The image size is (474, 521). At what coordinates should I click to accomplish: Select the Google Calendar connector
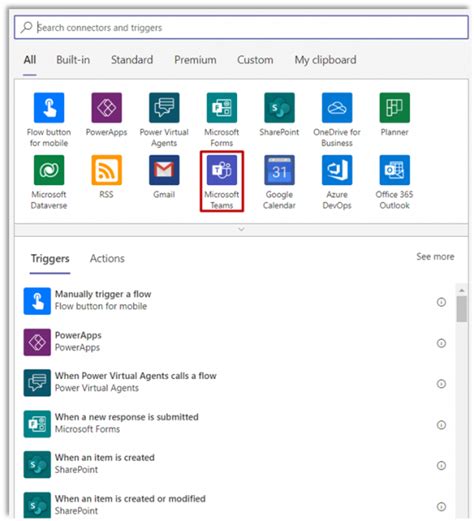point(280,170)
